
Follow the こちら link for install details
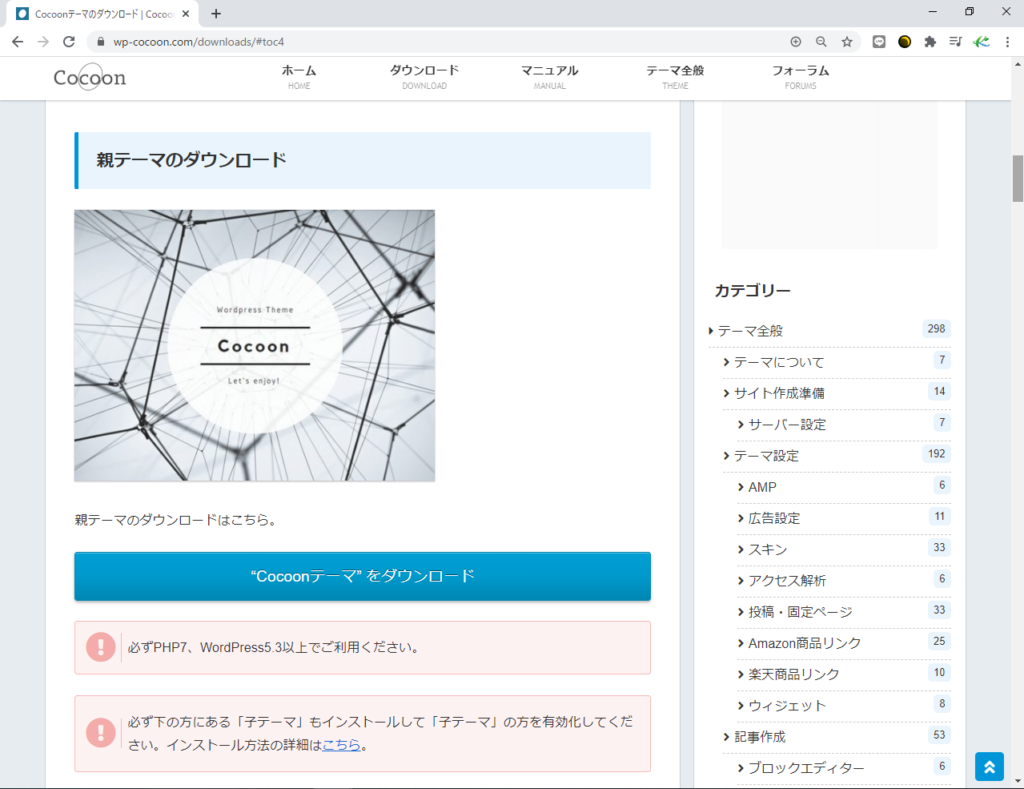click(x=342, y=745)
